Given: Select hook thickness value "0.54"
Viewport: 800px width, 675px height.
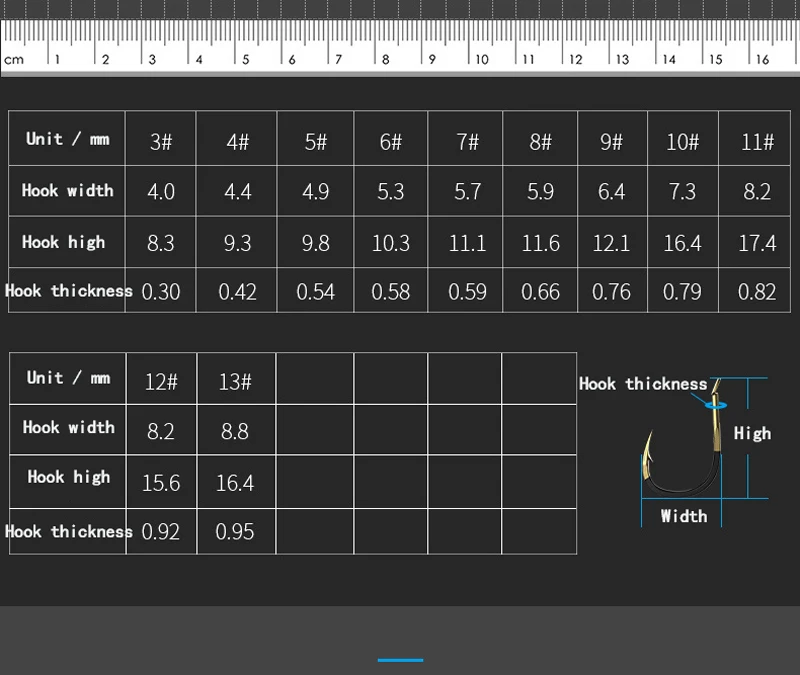Looking at the screenshot, I should 315,292.
